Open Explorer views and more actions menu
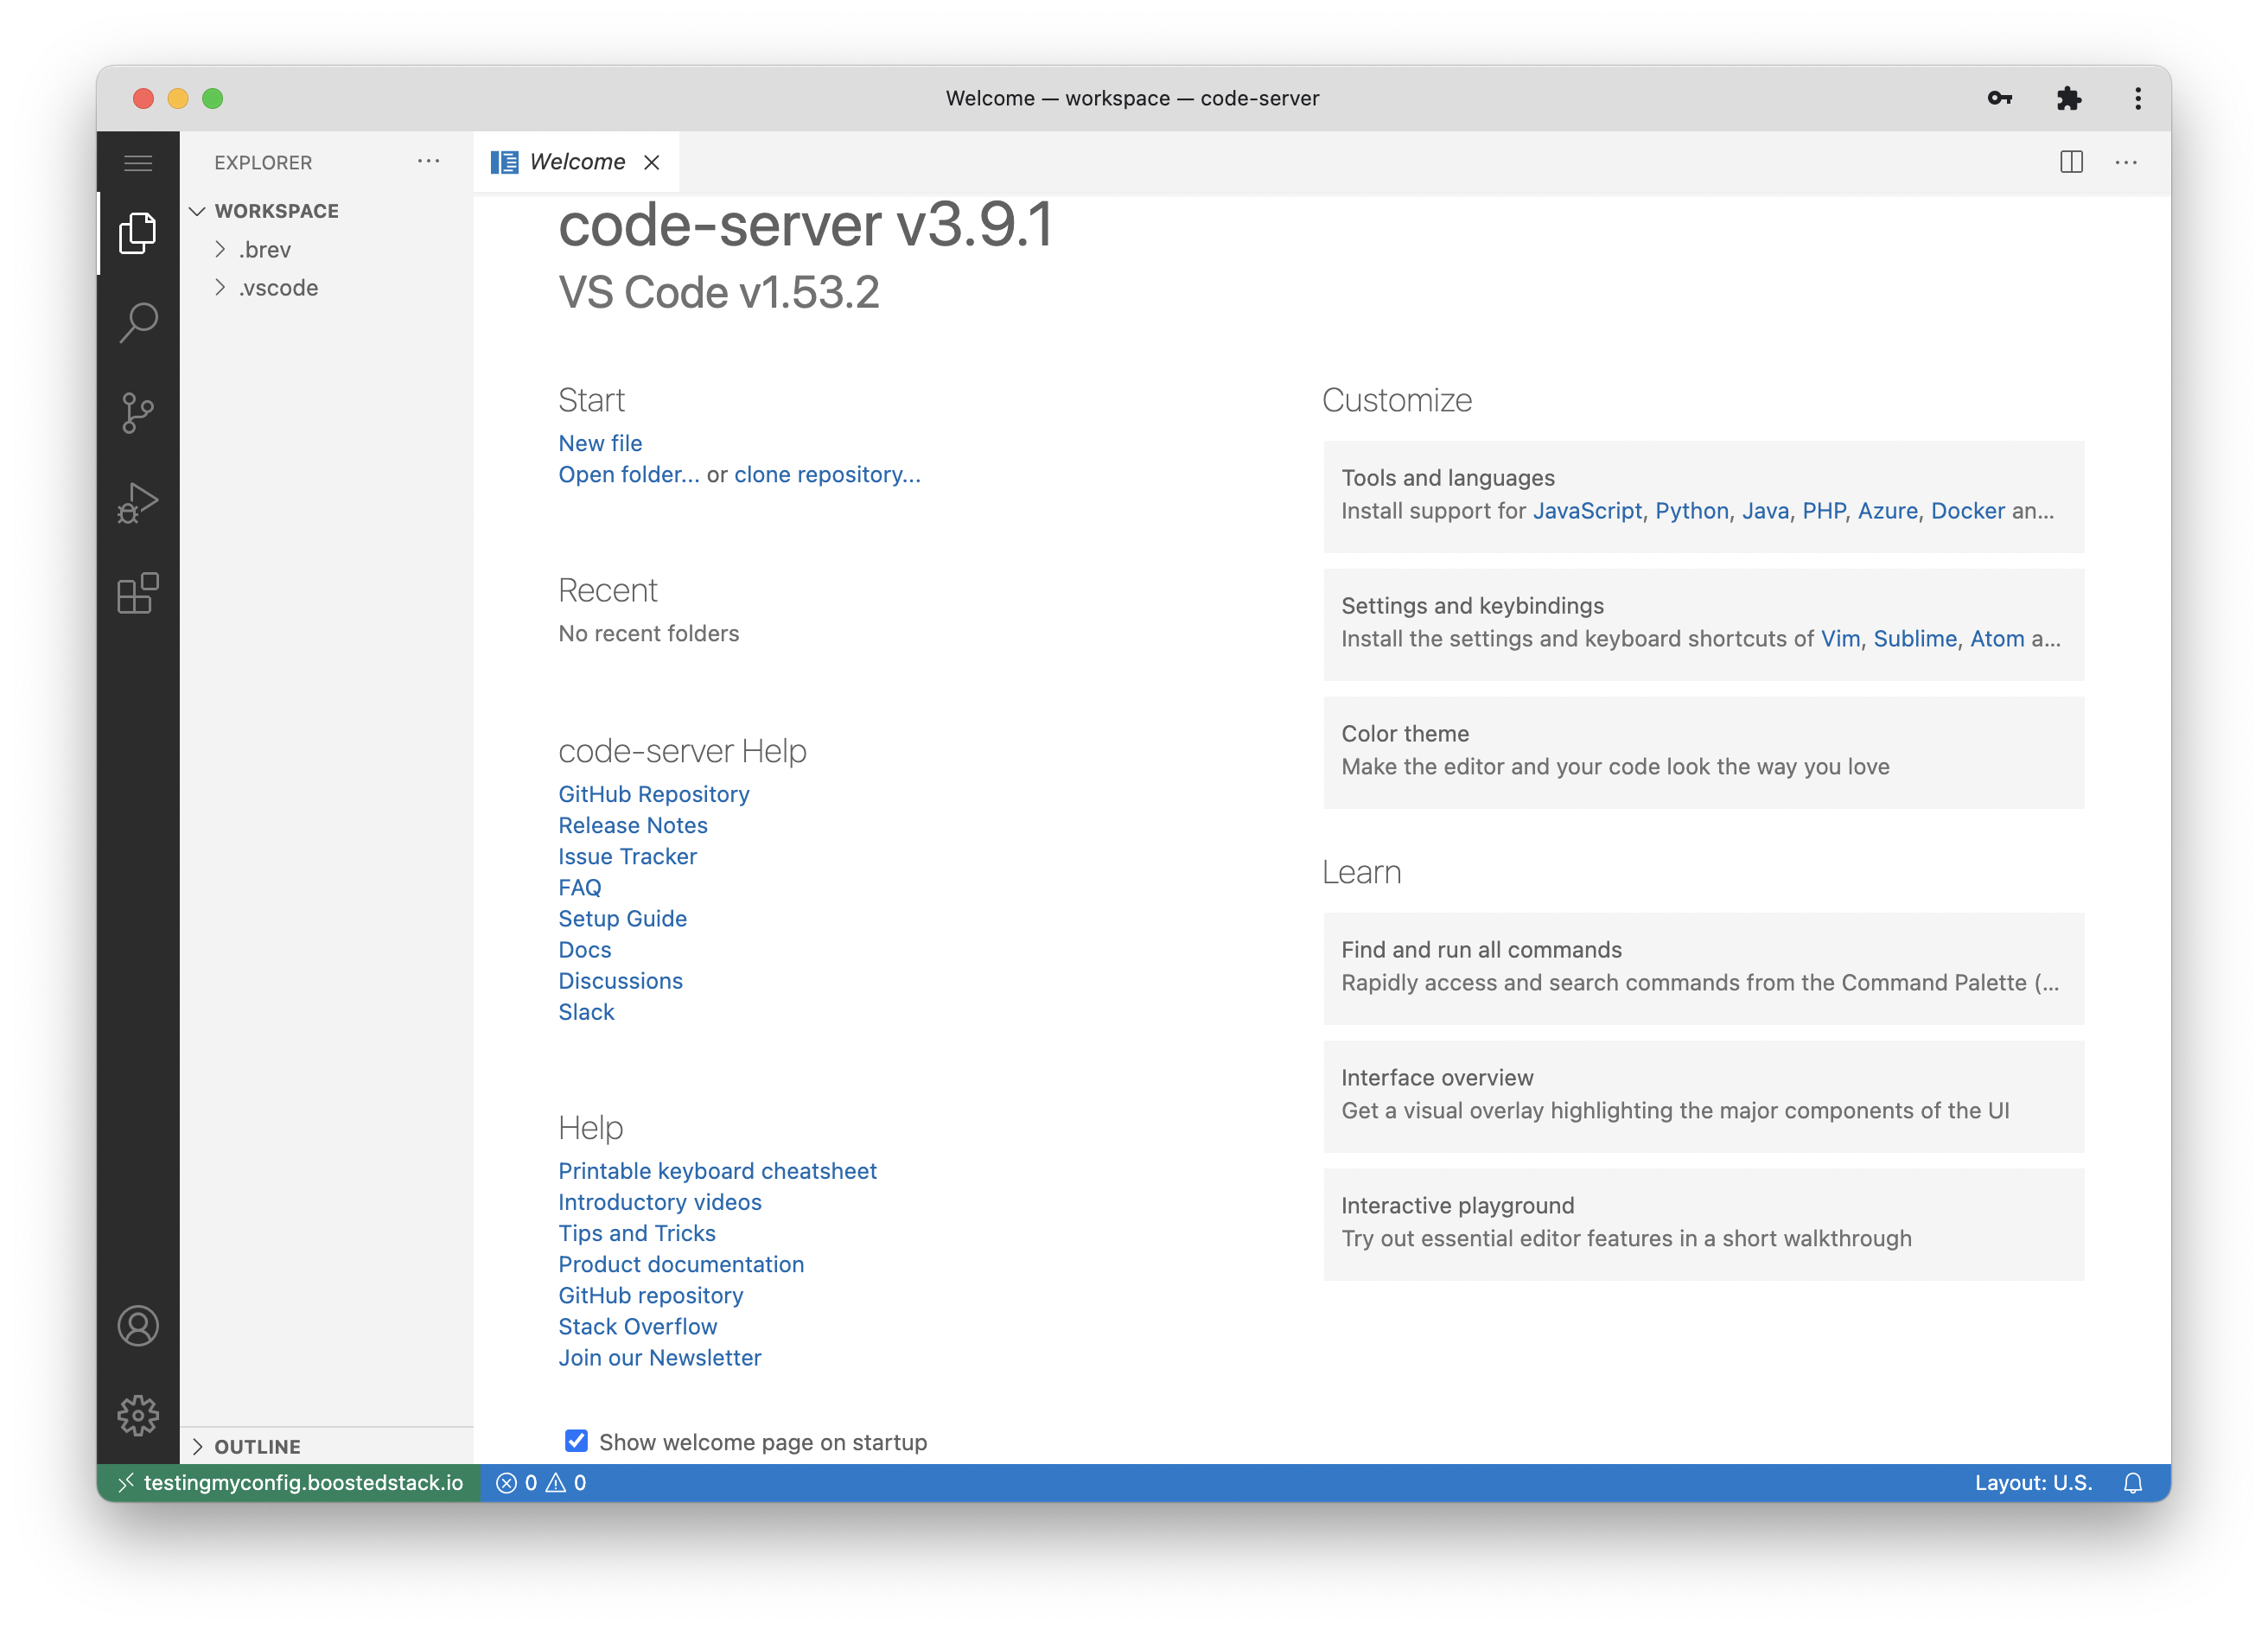 [x=428, y=162]
